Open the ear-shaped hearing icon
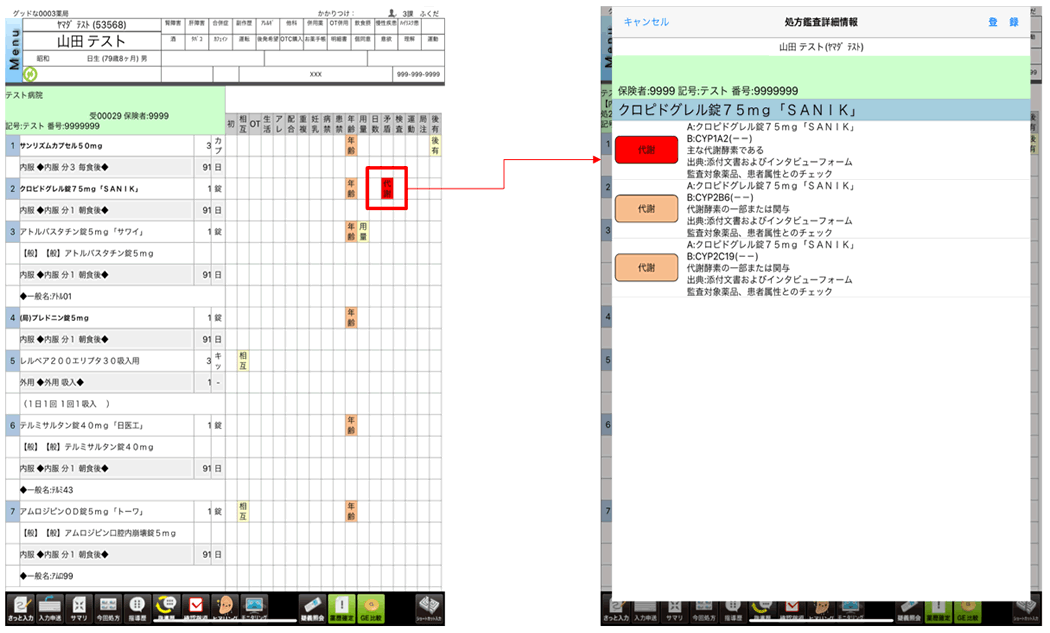 click(x=225, y=609)
